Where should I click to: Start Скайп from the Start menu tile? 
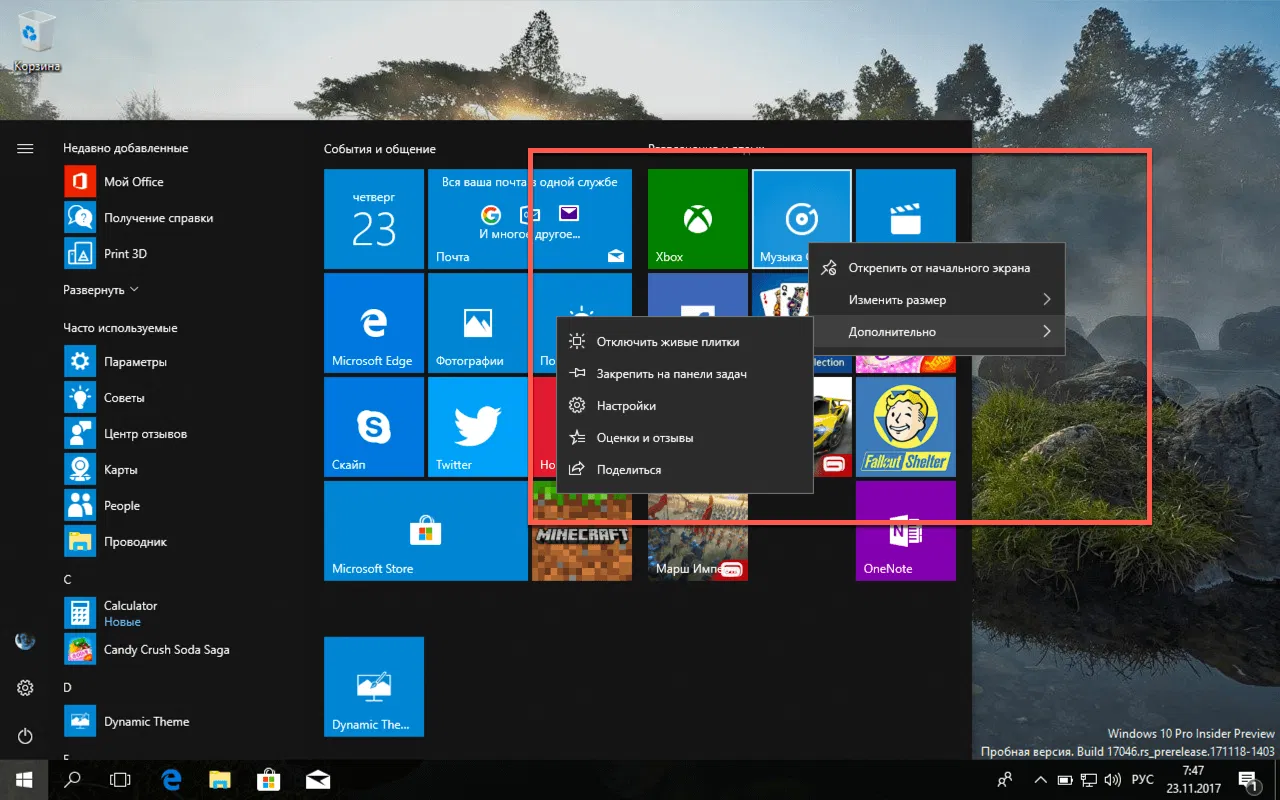tap(374, 427)
